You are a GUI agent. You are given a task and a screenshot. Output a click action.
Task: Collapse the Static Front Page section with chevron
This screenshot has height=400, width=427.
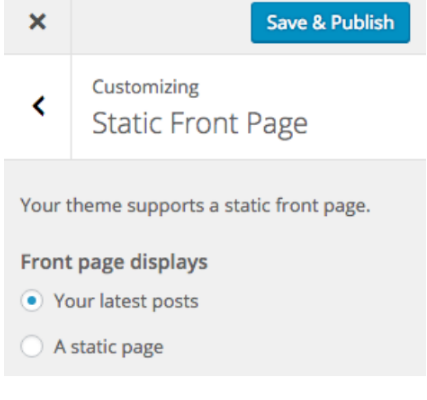point(39,106)
